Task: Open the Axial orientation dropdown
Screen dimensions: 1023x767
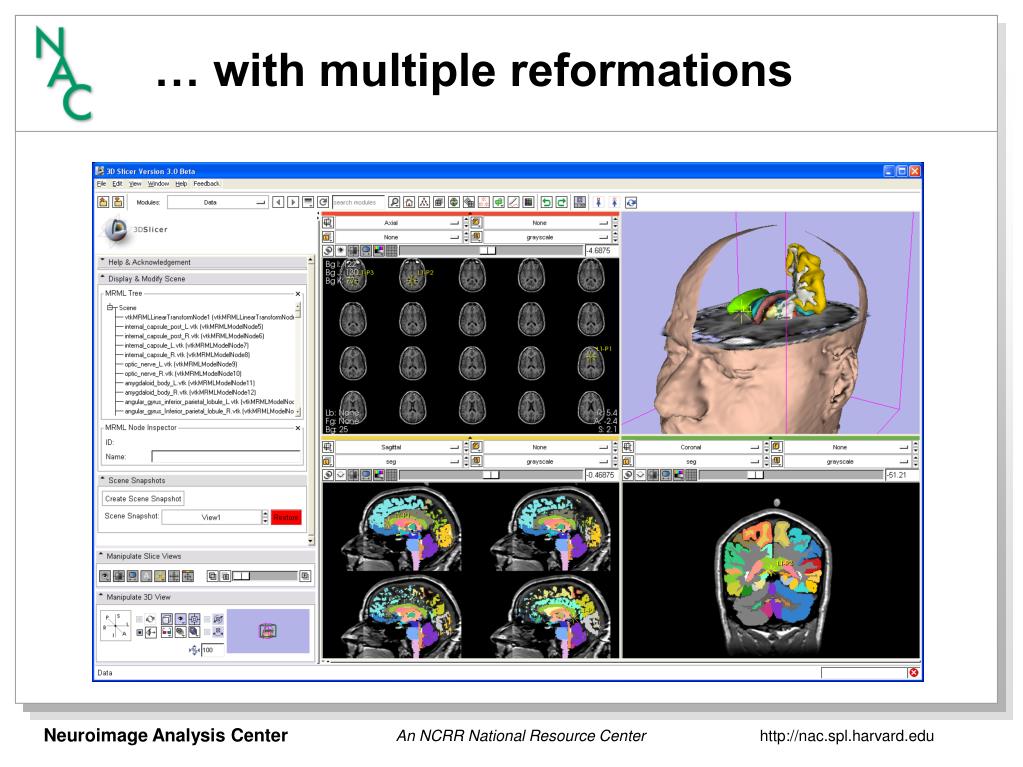Action: click(398, 222)
